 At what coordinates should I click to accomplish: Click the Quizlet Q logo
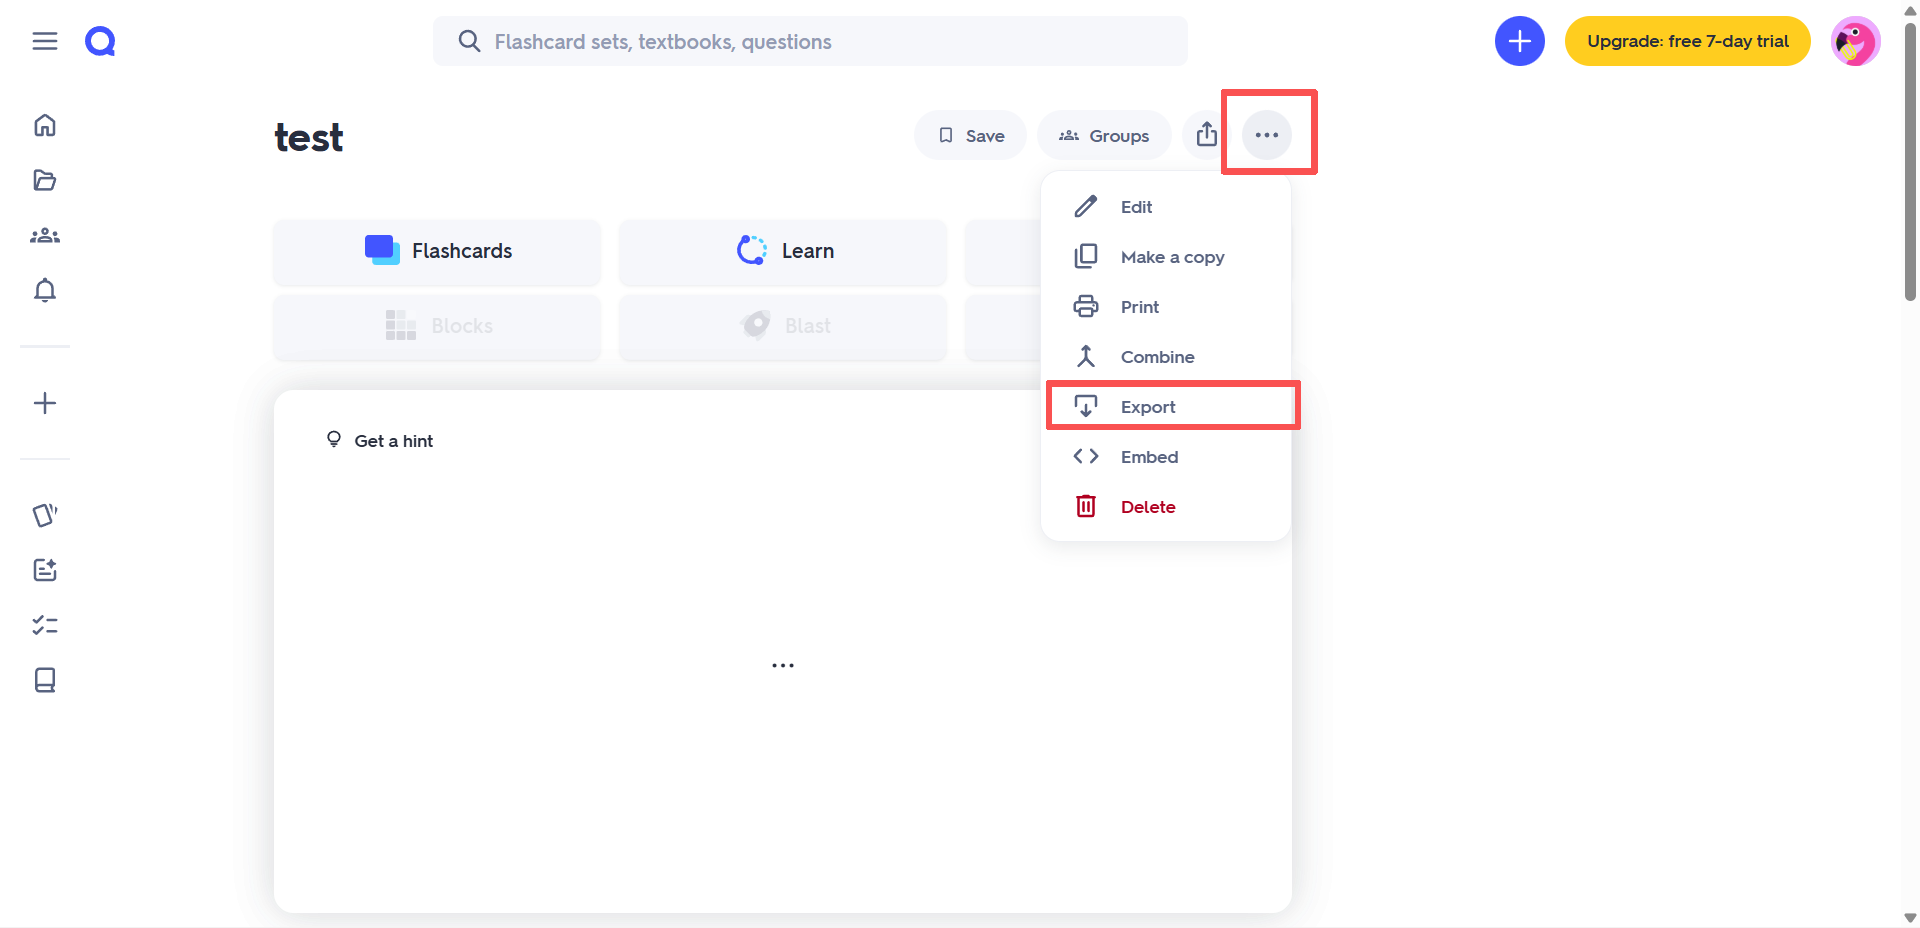(x=100, y=41)
